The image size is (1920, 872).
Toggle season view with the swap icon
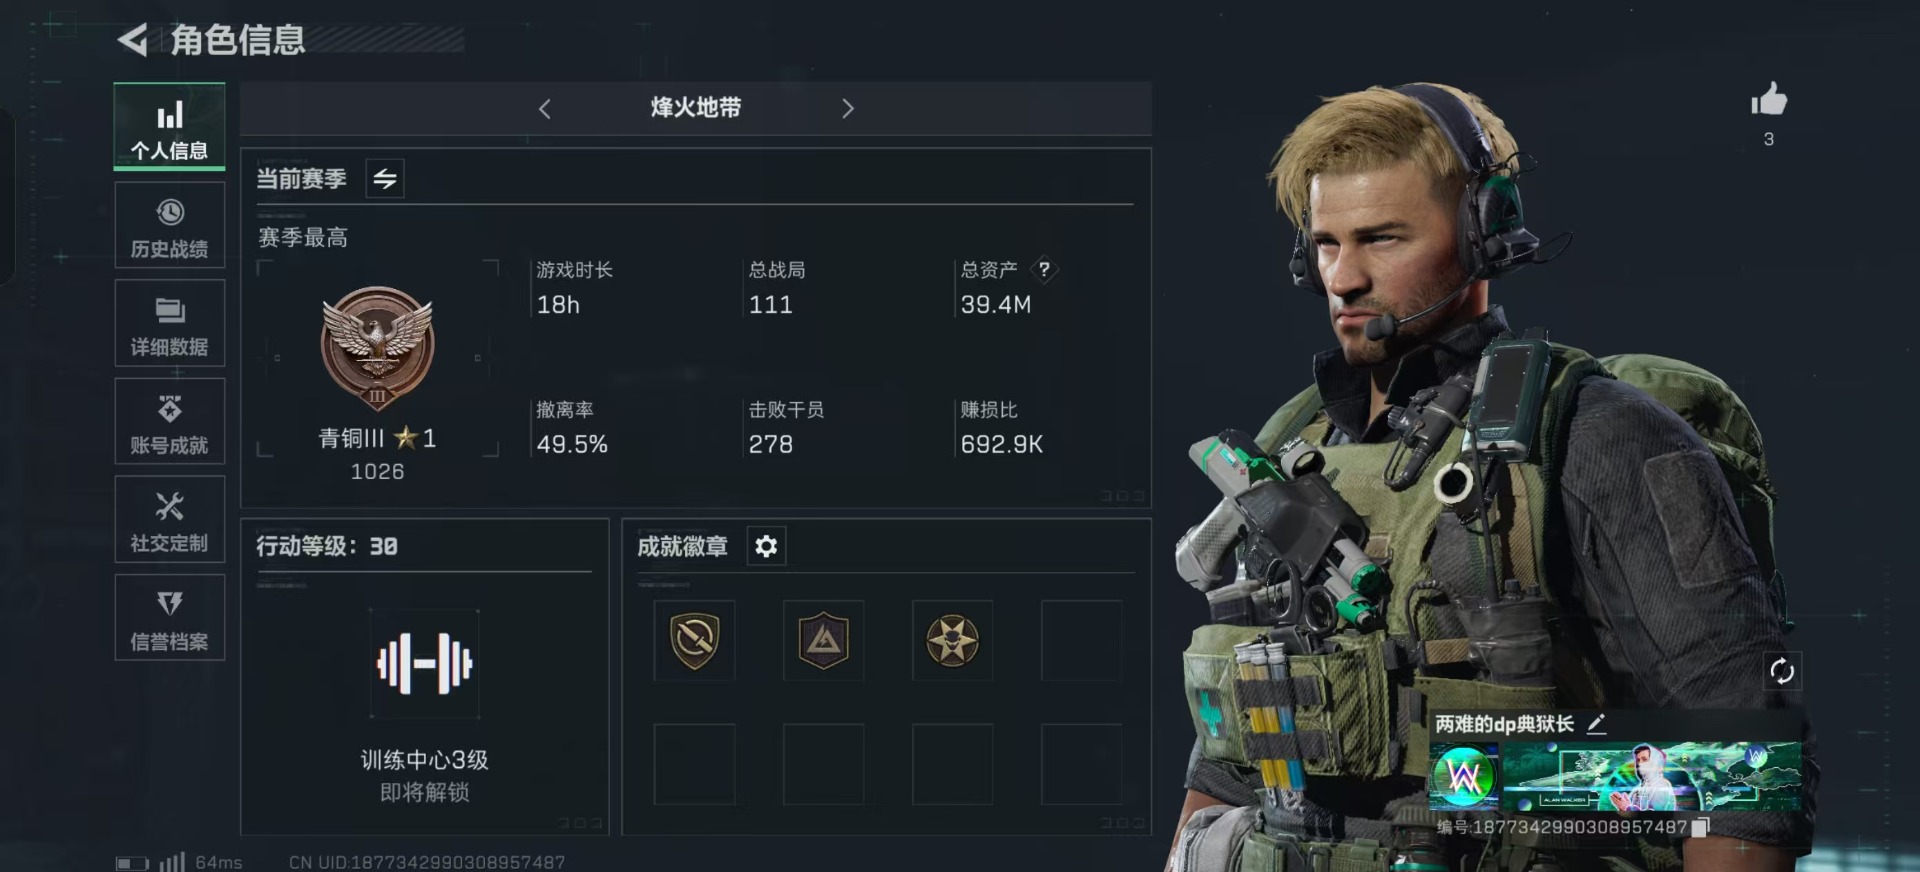click(385, 179)
